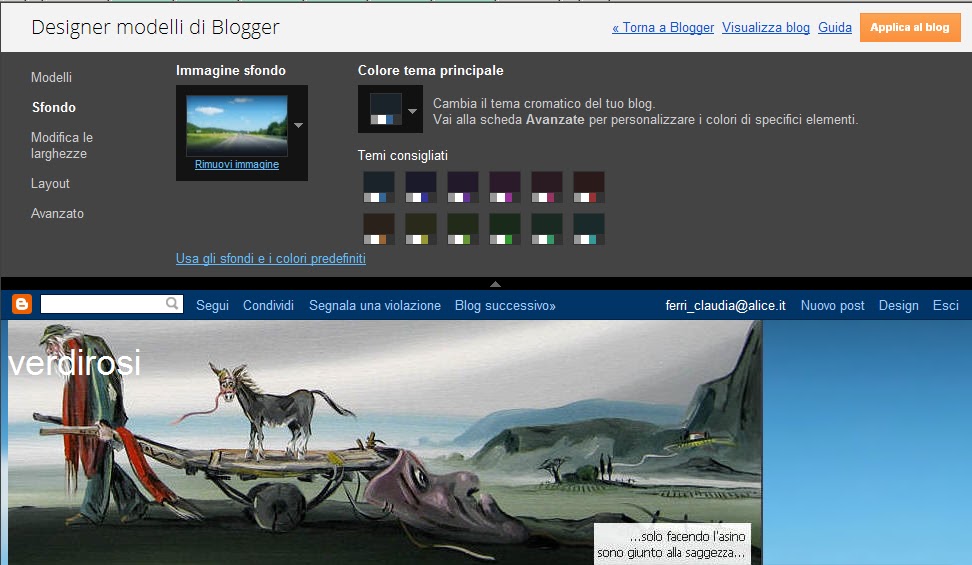Click the Applica al blog button
This screenshot has height=565, width=972.
(x=909, y=27)
